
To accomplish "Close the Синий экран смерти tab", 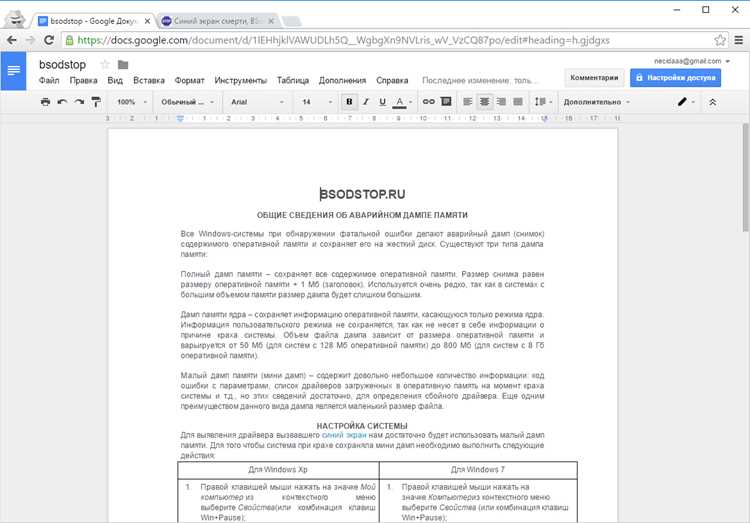I will pos(271,21).
